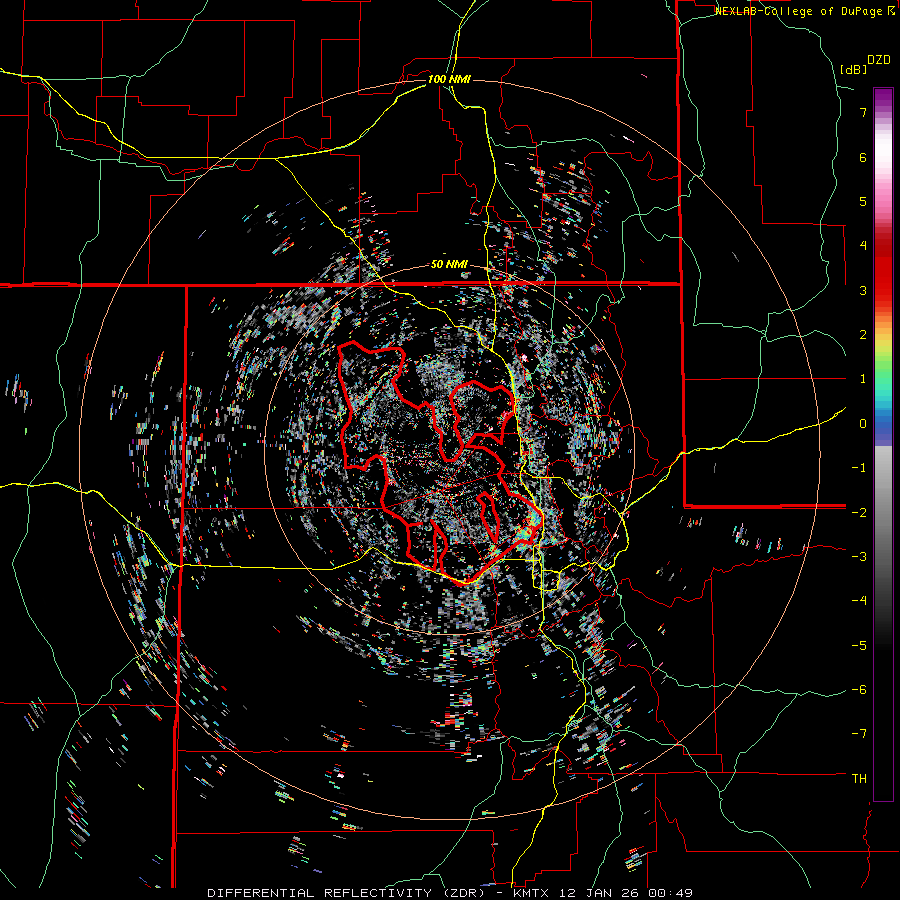Click the 1 value on the color scale
This screenshot has height=900, width=900.
863,379
